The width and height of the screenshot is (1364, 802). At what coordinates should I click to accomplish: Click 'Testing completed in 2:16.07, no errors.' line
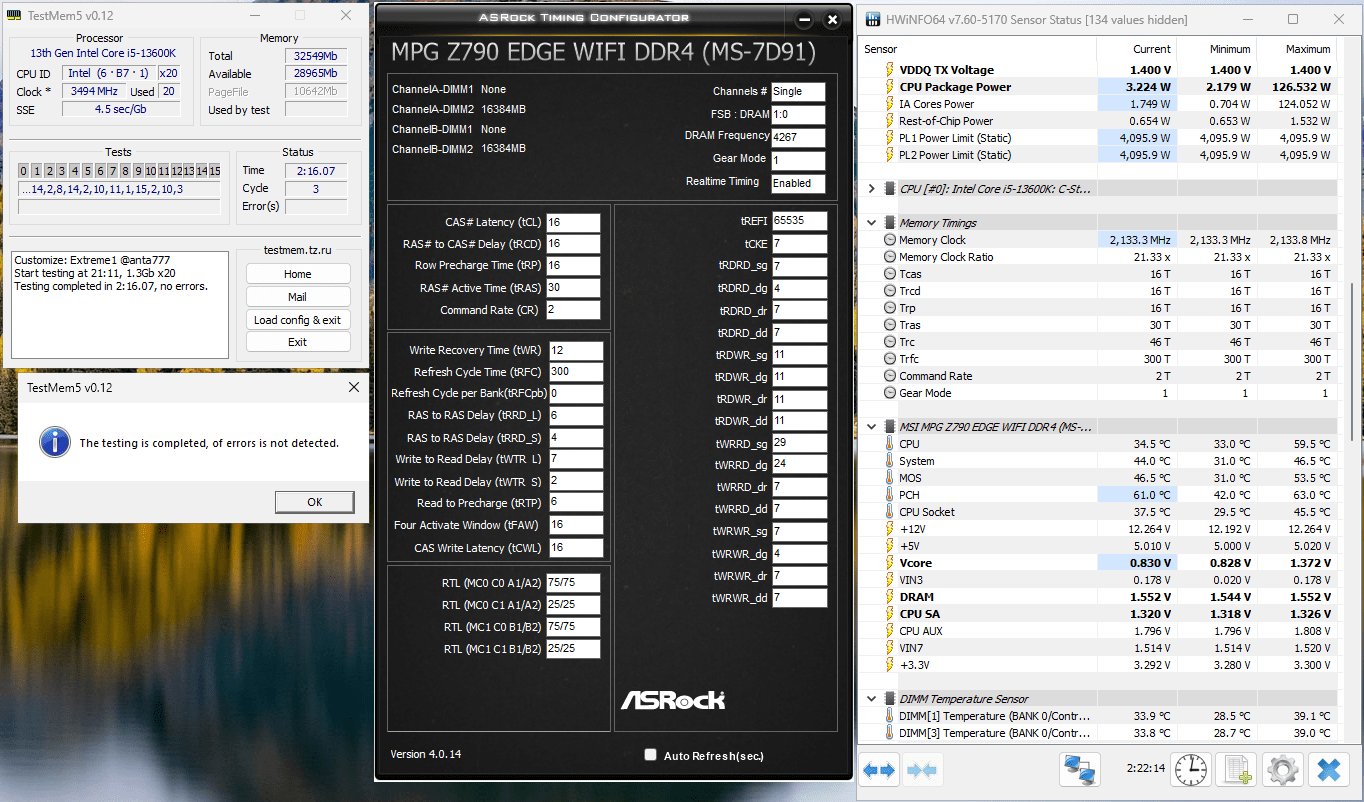click(x=110, y=286)
